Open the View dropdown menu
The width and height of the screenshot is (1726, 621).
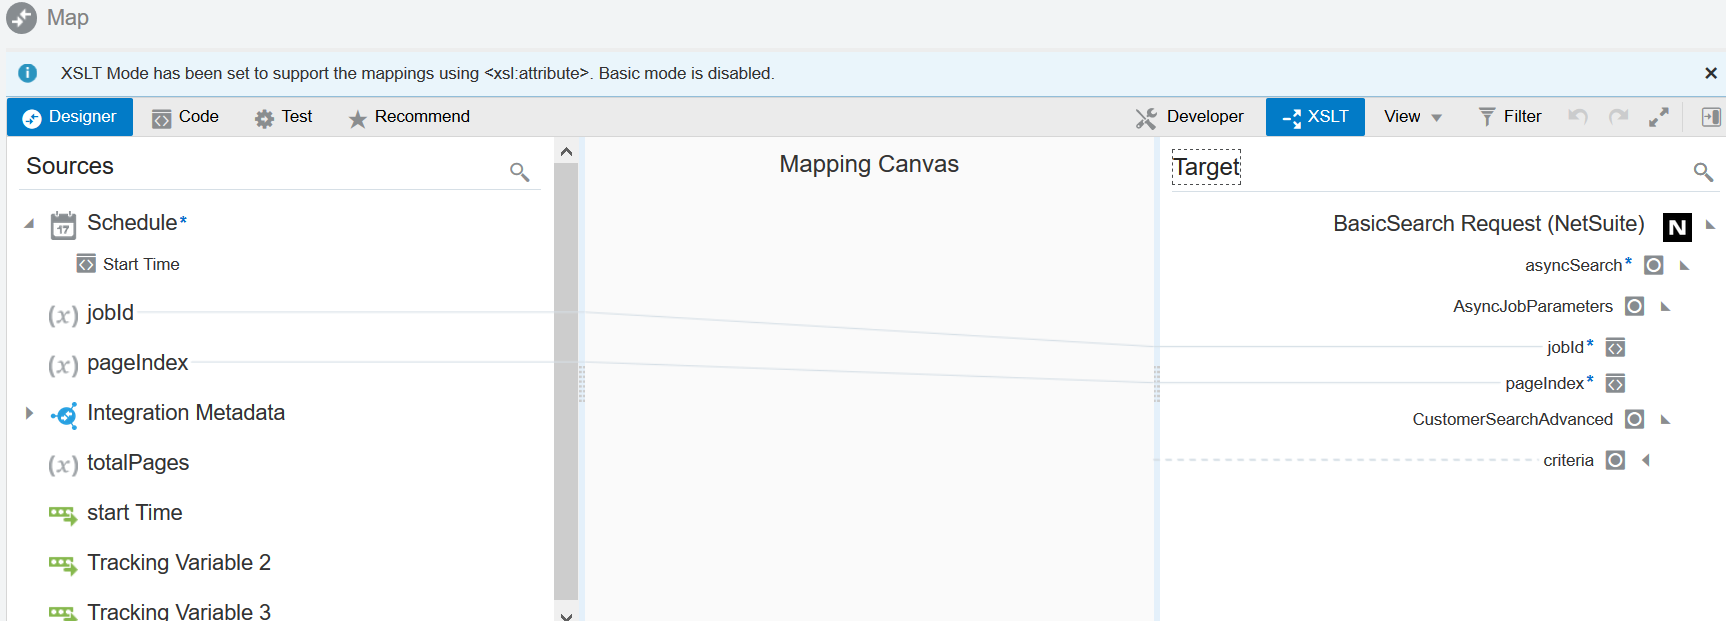[x=1412, y=117]
